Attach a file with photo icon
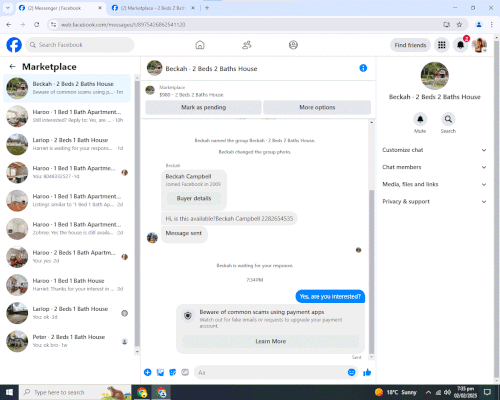Screen dimensions: 500x400 tap(160, 372)
